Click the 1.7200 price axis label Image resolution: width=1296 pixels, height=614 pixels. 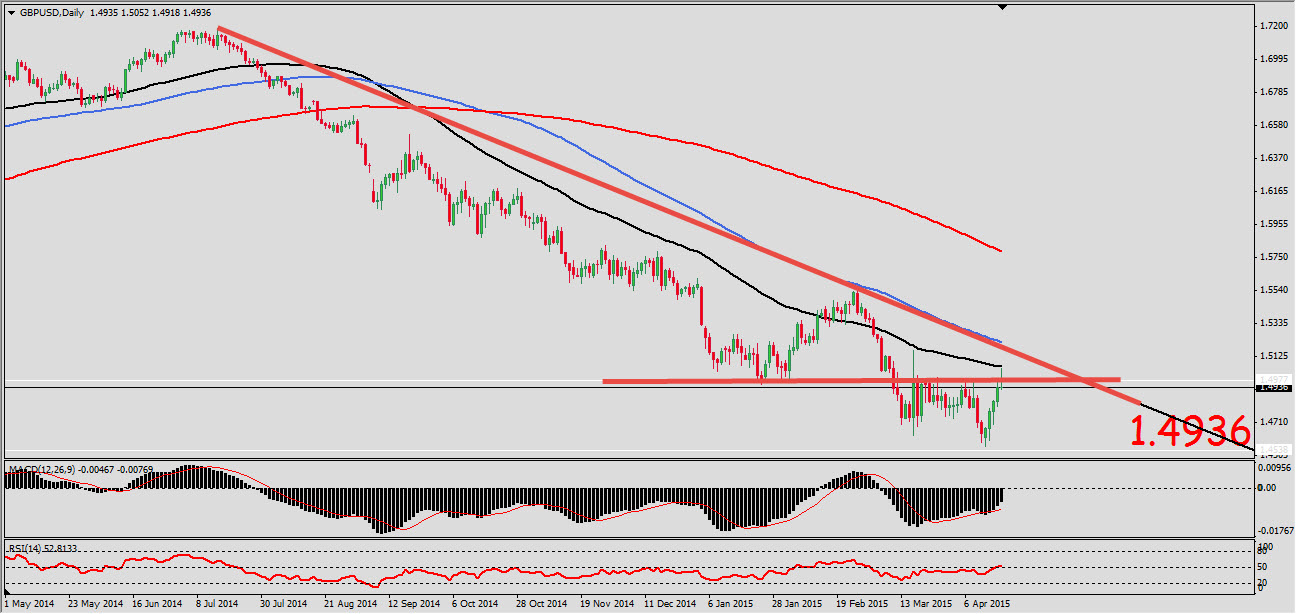pos(1274,26)
